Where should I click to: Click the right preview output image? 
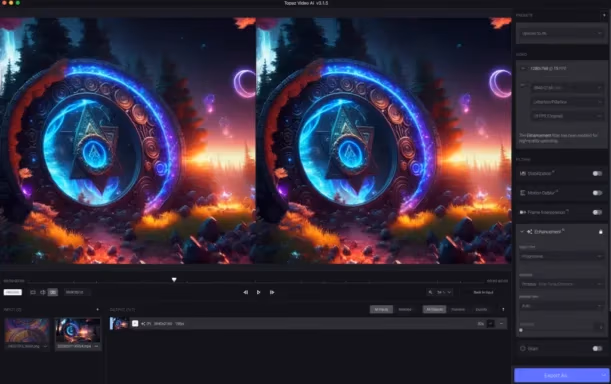point(383,141)
